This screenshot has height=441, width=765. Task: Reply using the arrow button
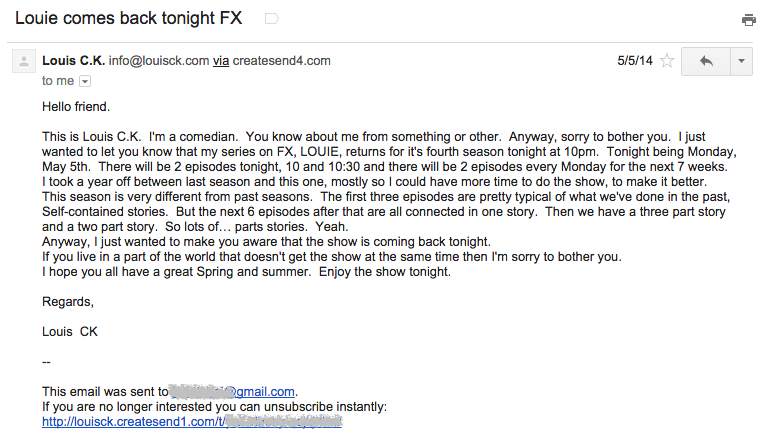(x=706, y=61)
